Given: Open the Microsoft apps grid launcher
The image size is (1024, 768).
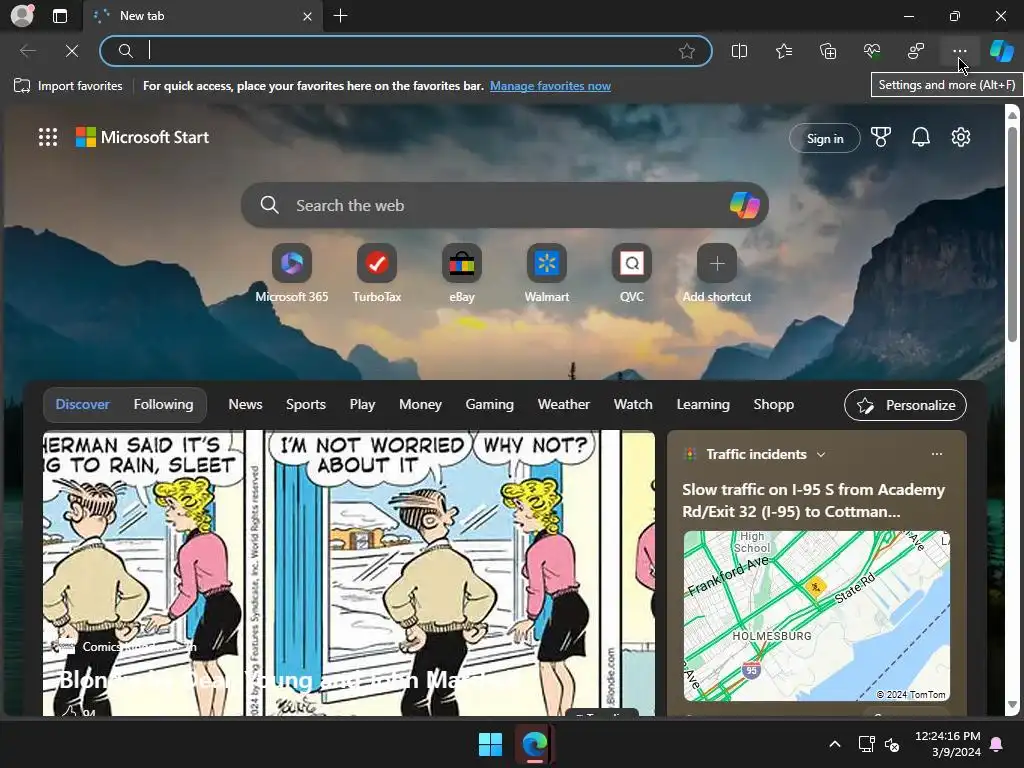Looking at the screenshot, I should tap(48, 137).
